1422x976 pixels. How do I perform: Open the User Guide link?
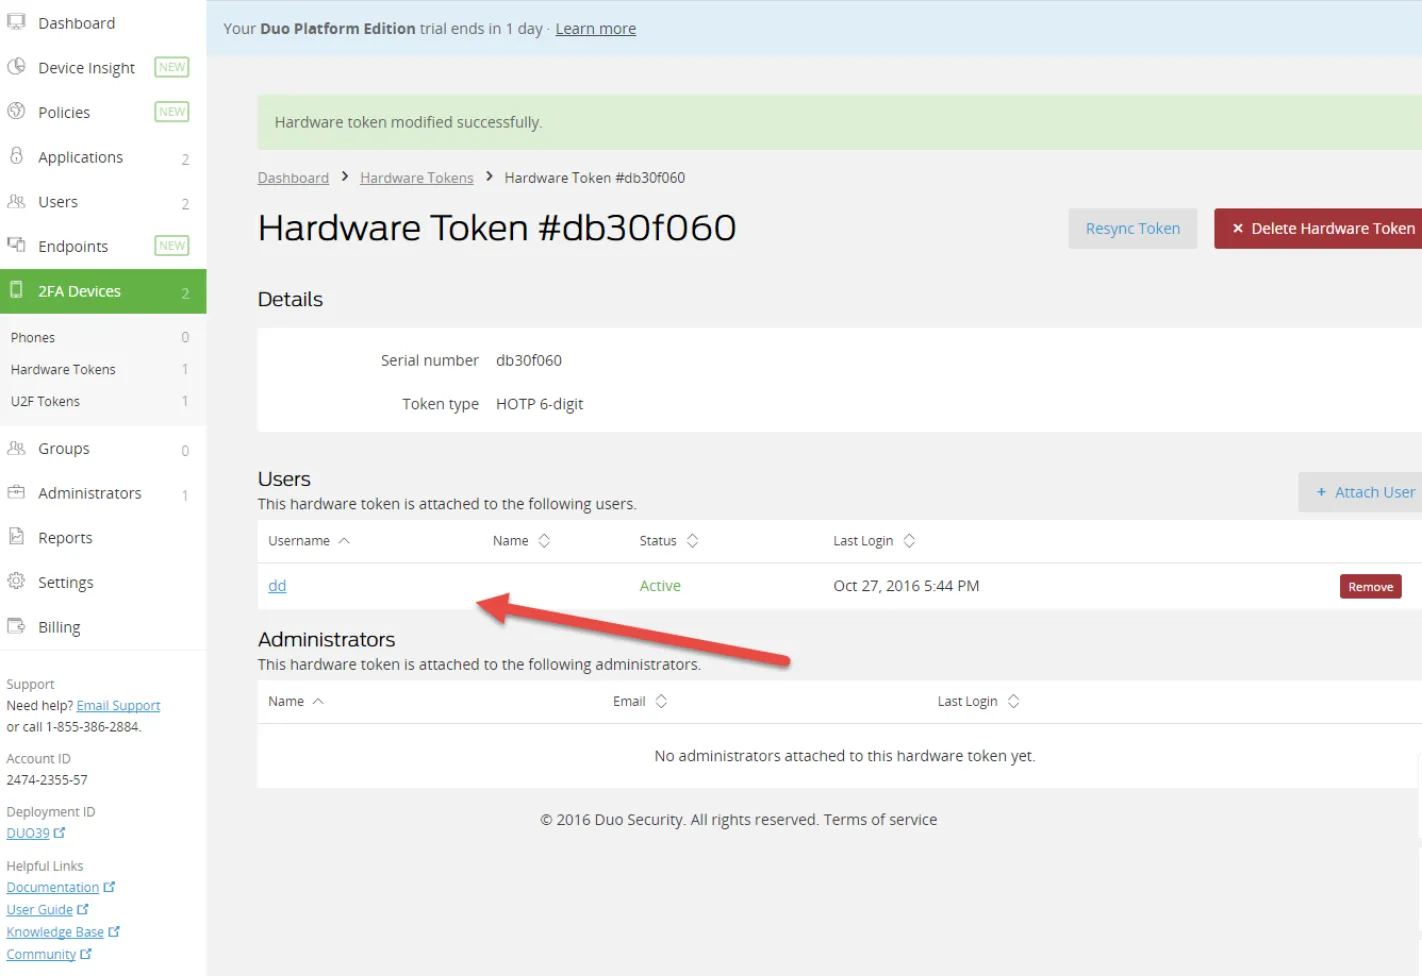pos(40,910)
